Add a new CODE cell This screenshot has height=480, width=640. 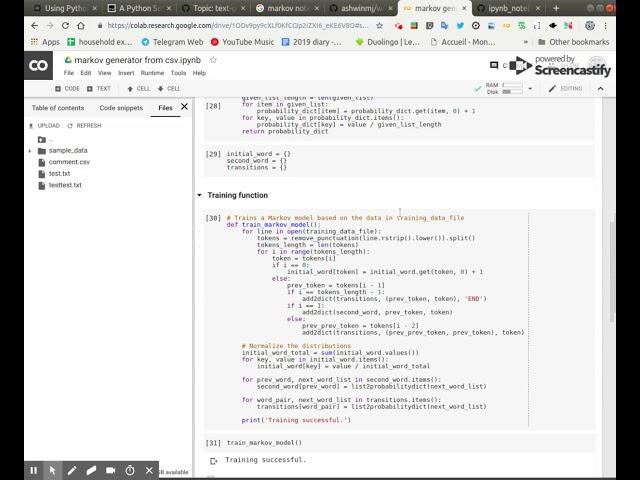67,89
